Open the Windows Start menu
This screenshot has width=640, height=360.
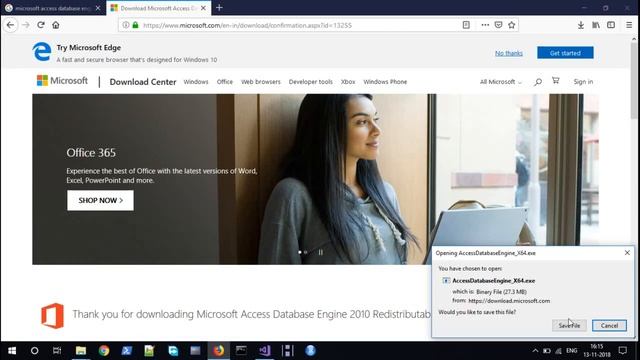click(x=12, y=351)
